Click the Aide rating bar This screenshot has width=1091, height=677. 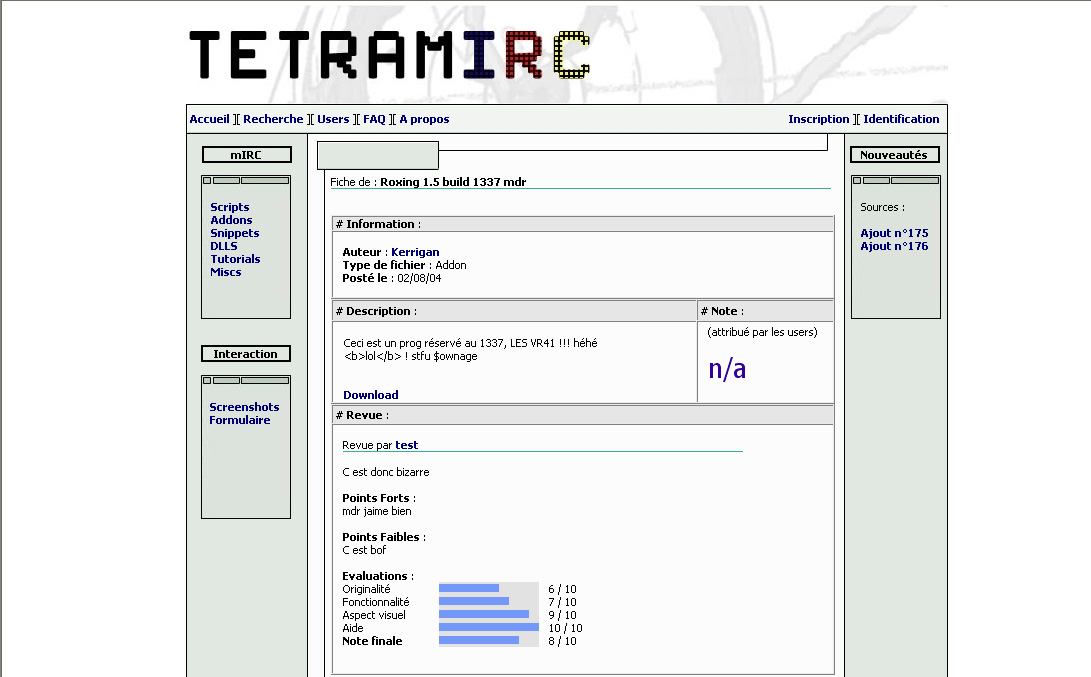488,628
